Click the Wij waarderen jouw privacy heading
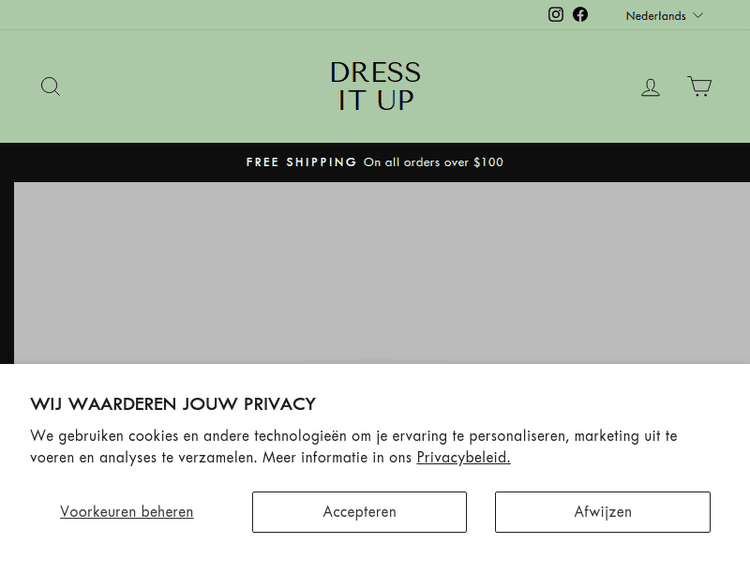750x563 pixels. 173,404
